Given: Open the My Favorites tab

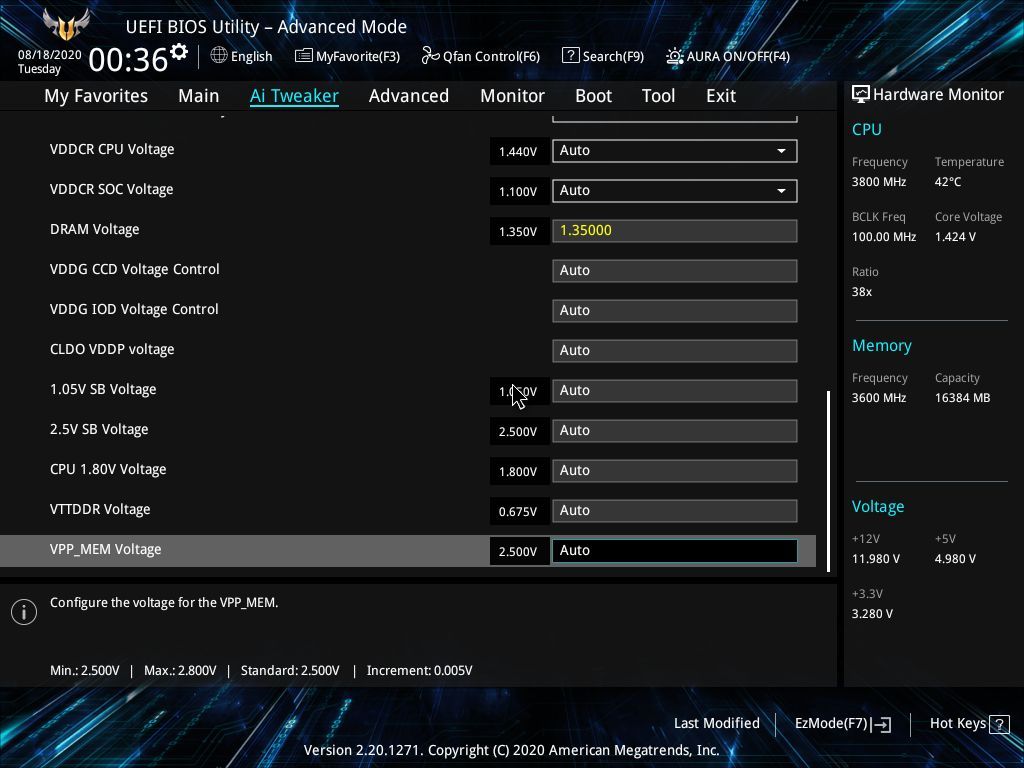Looking at the screenshot, I should [96, 96].
